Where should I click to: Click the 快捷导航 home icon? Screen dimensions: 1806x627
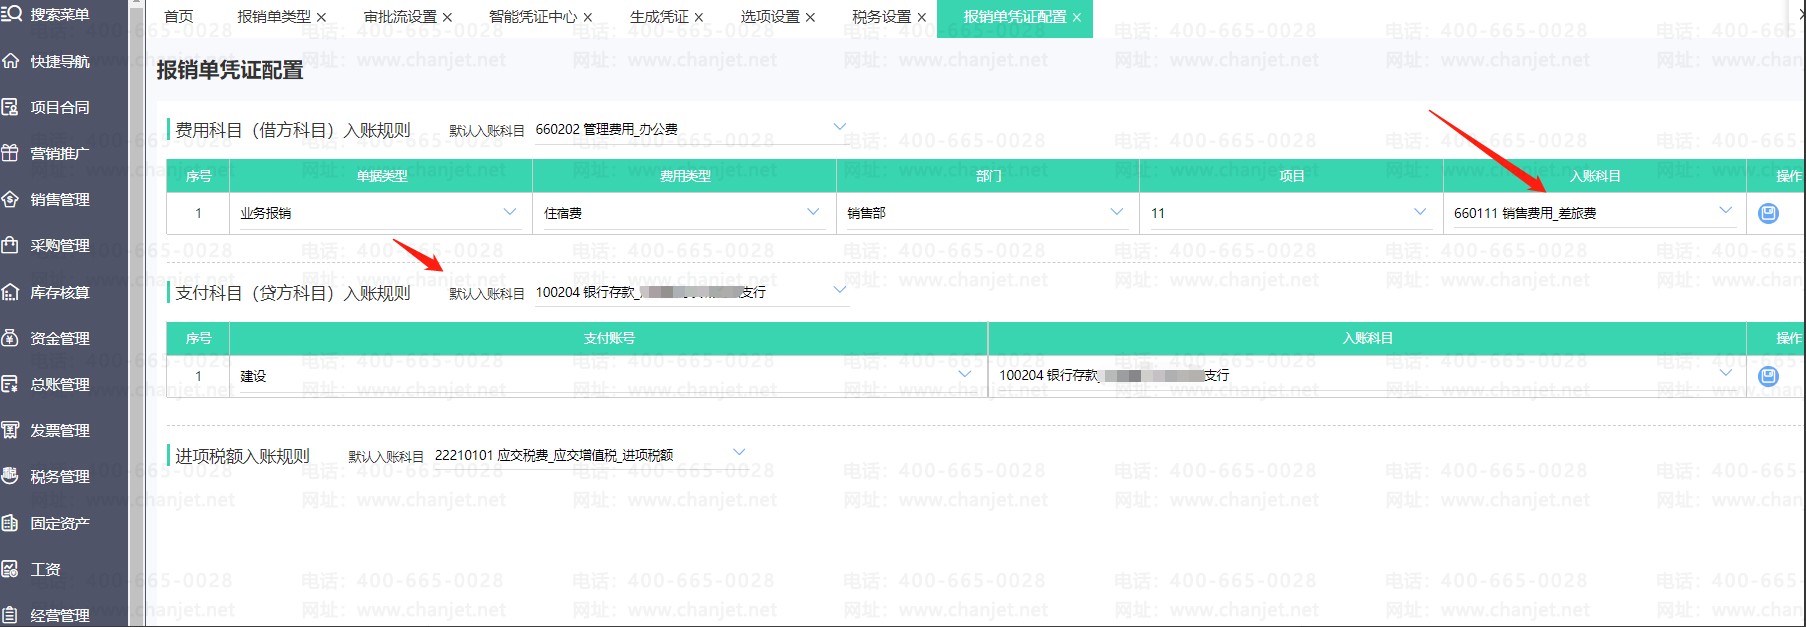(11, 61)
